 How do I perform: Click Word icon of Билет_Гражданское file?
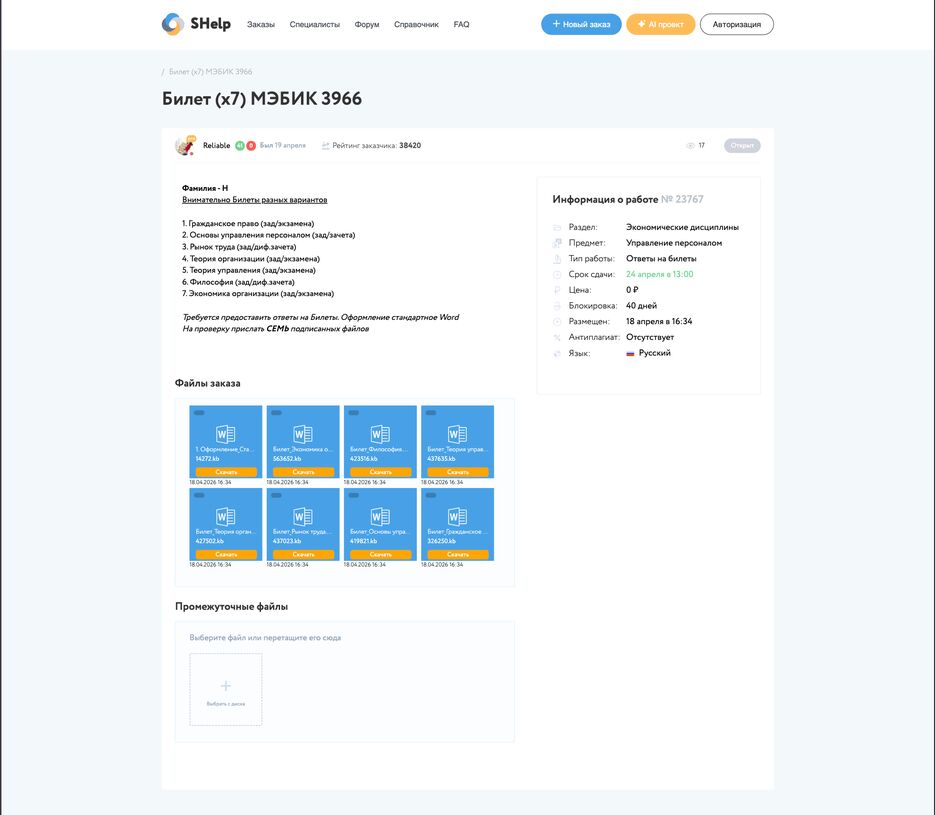click(457, 516)
